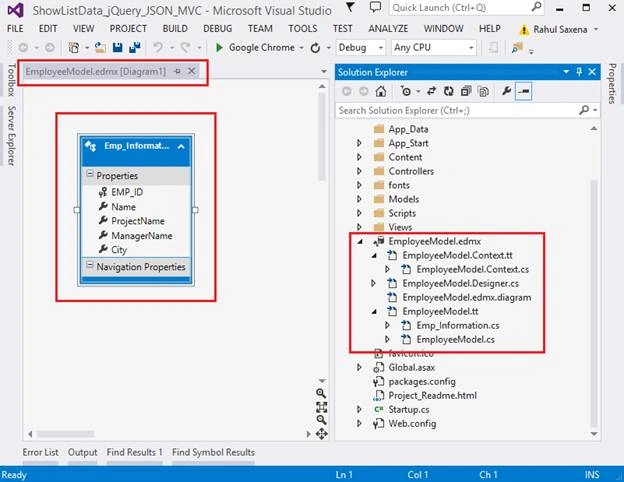Open the Any CPU platform dropdown
This screenshot has height=482, width=624.
433,48
